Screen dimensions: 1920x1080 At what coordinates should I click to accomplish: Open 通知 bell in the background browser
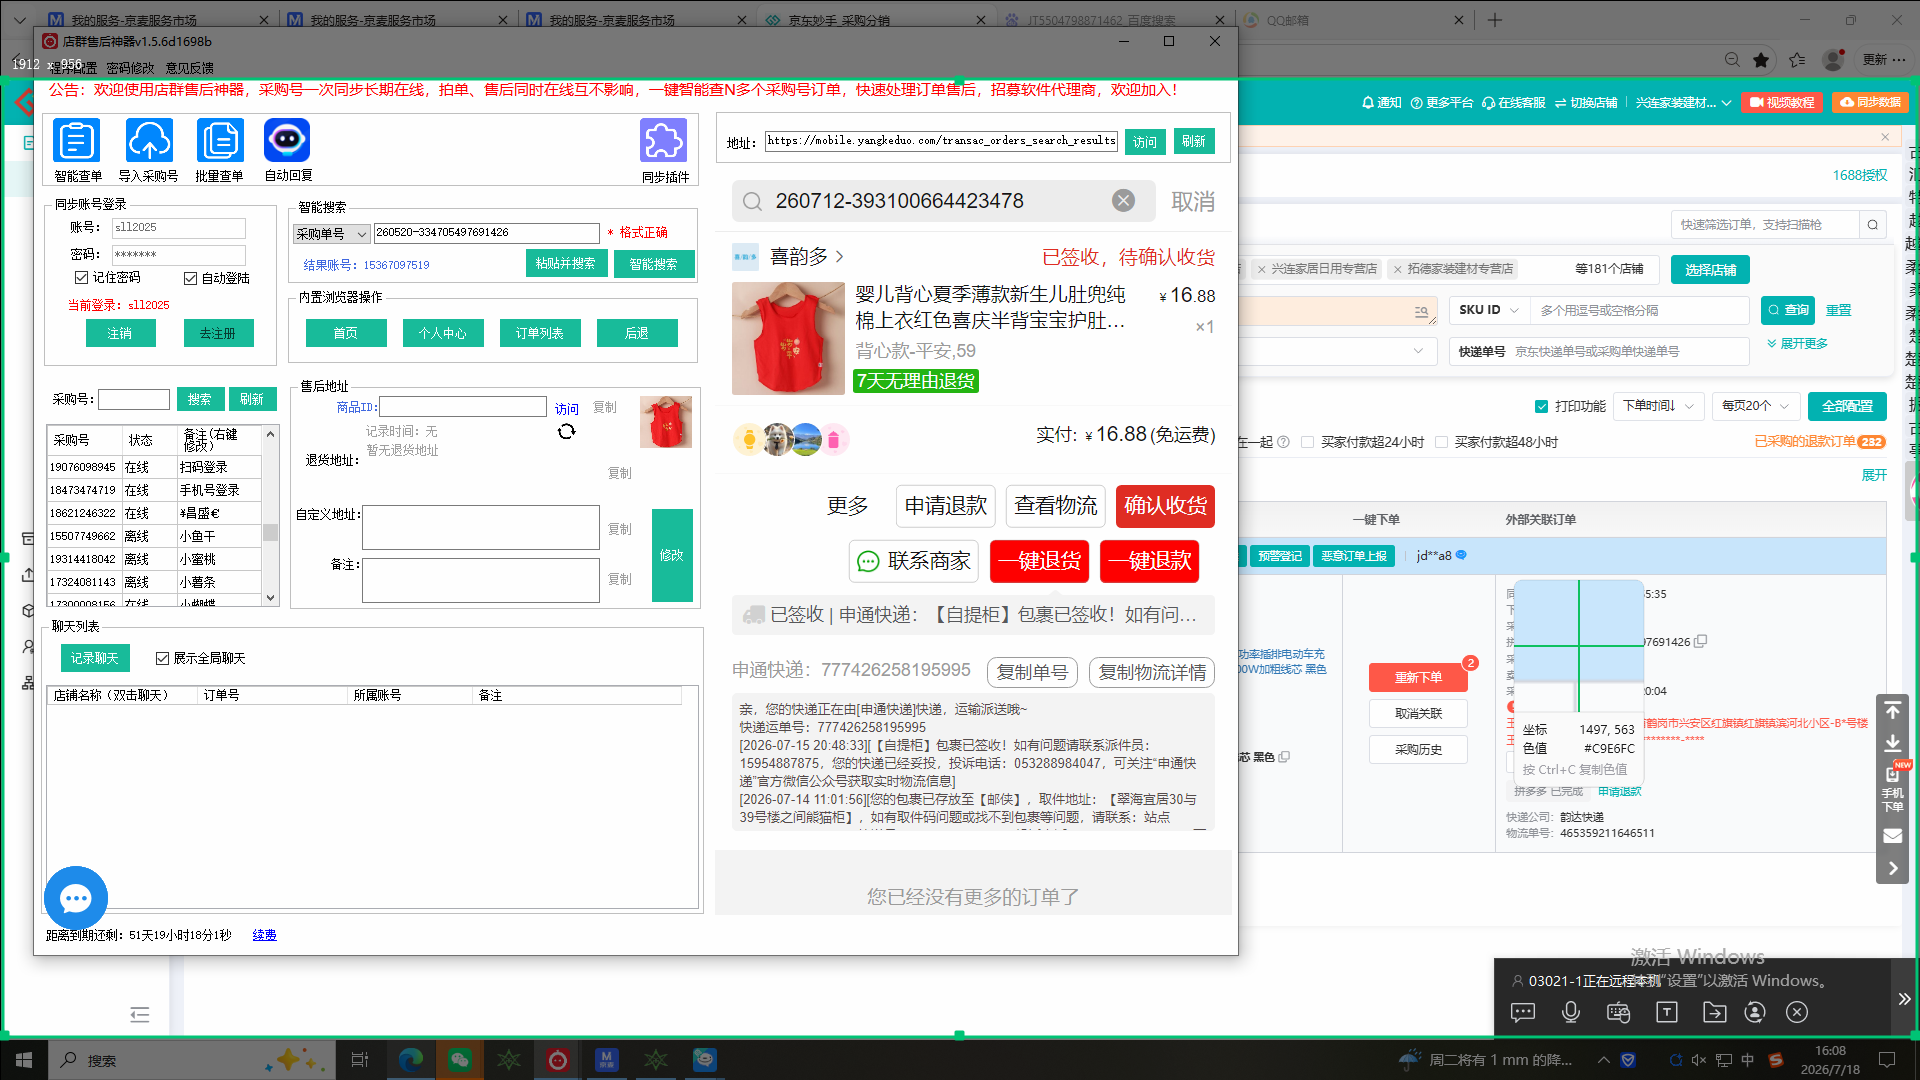point(1382,103)
